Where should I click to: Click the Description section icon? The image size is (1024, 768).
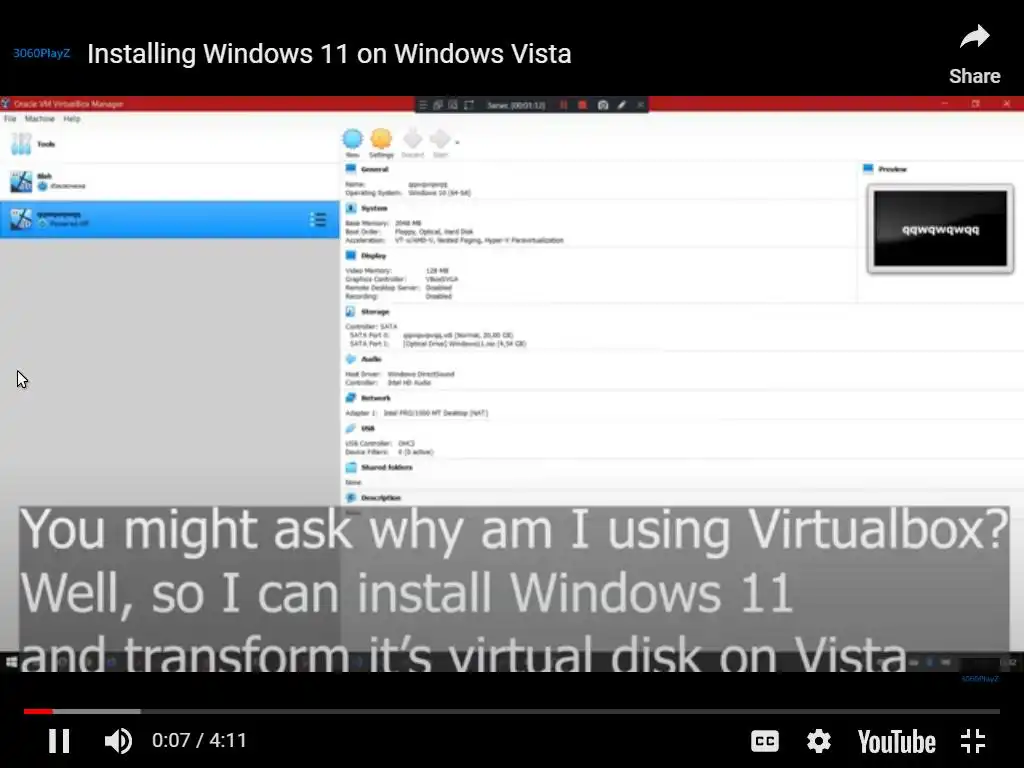[x=351, y=498]
